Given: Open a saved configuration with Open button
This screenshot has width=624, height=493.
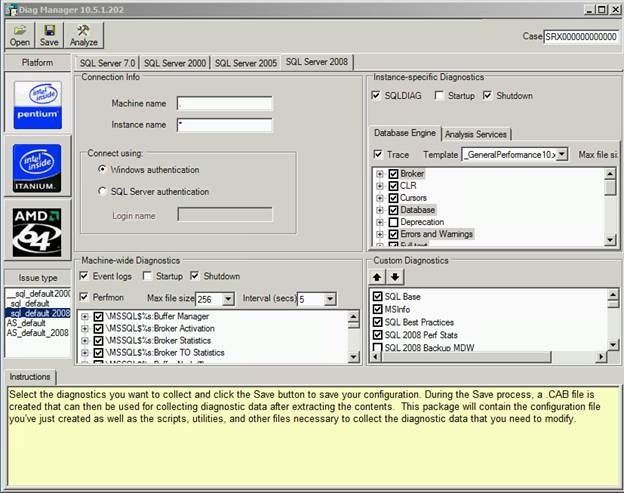Looking at the screenshot, I should click(20, 35).
